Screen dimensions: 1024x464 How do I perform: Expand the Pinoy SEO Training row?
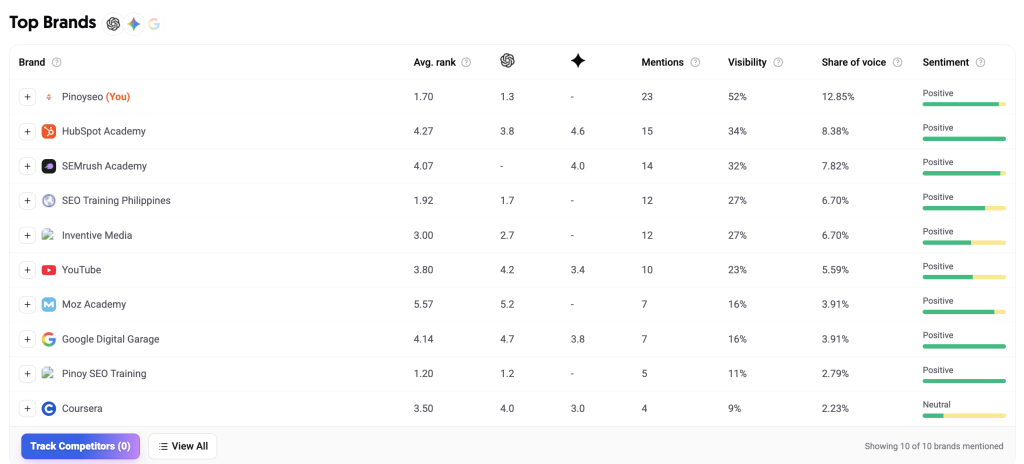27,374
